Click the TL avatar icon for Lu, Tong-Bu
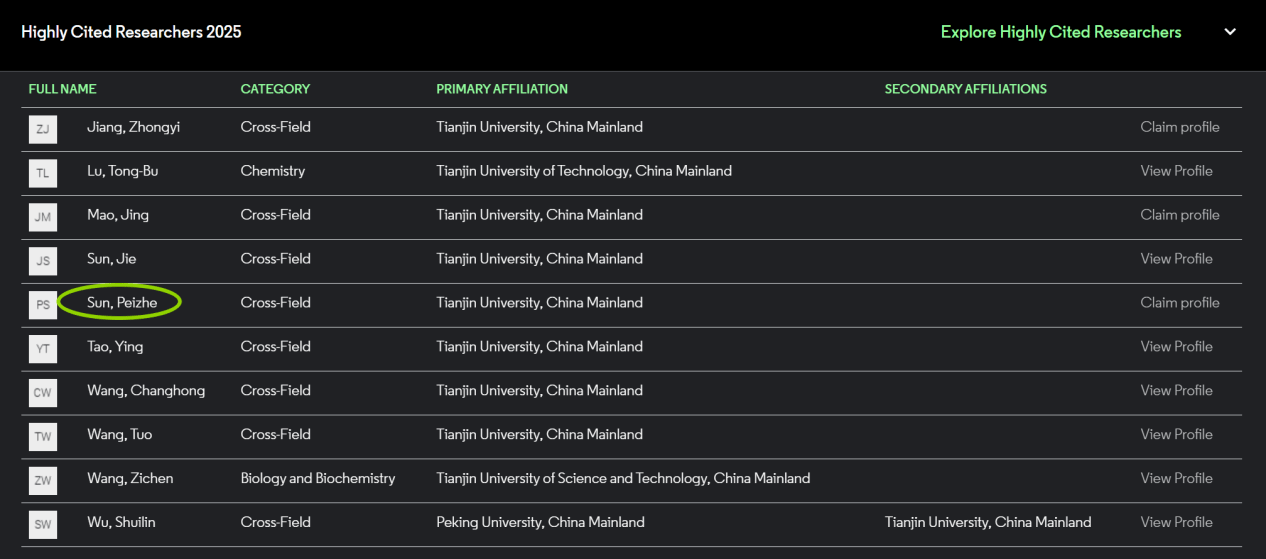 coord(42,173)
